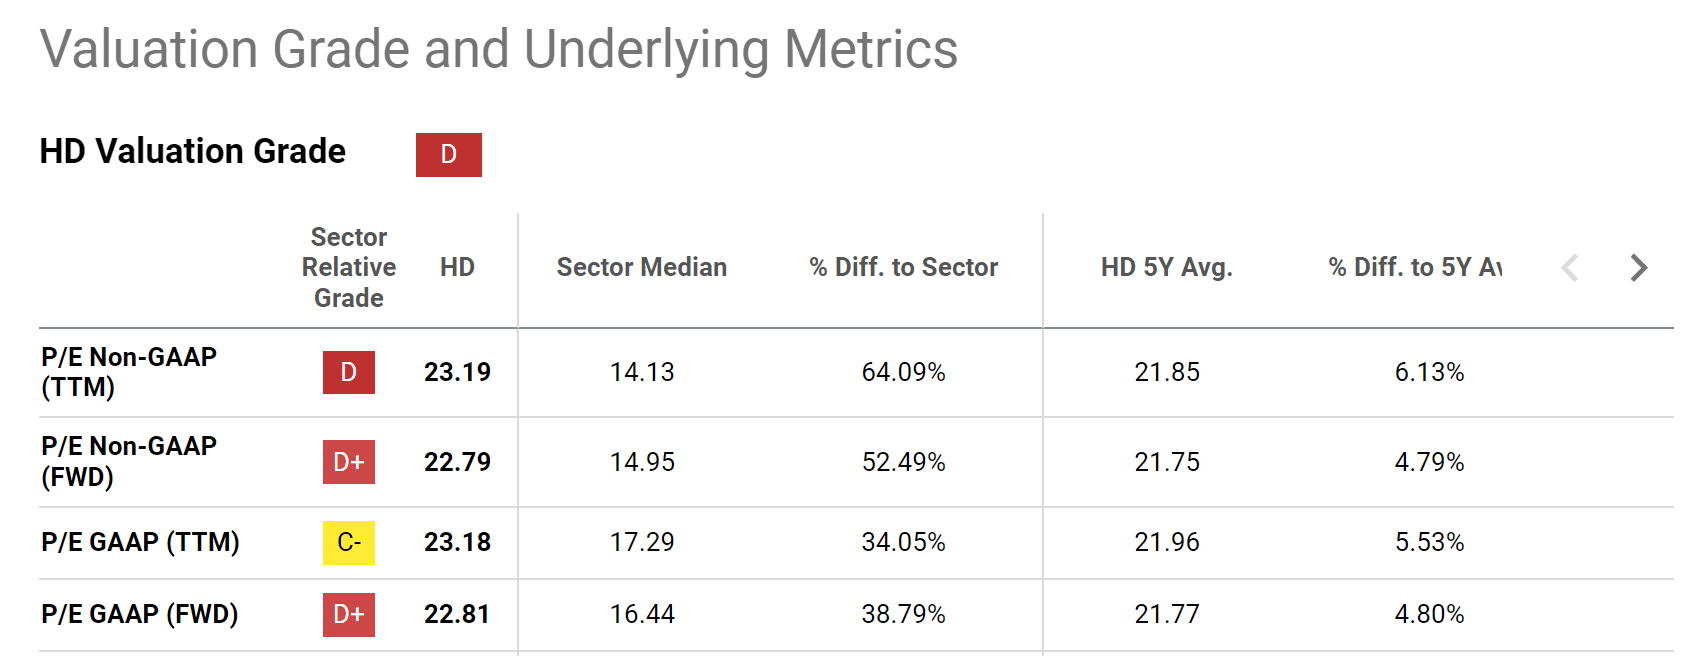The height and width of the screenshot is (656, 1695).
Task: Select the P/E GAAP (TTM) row label
Action: [140, 542]
